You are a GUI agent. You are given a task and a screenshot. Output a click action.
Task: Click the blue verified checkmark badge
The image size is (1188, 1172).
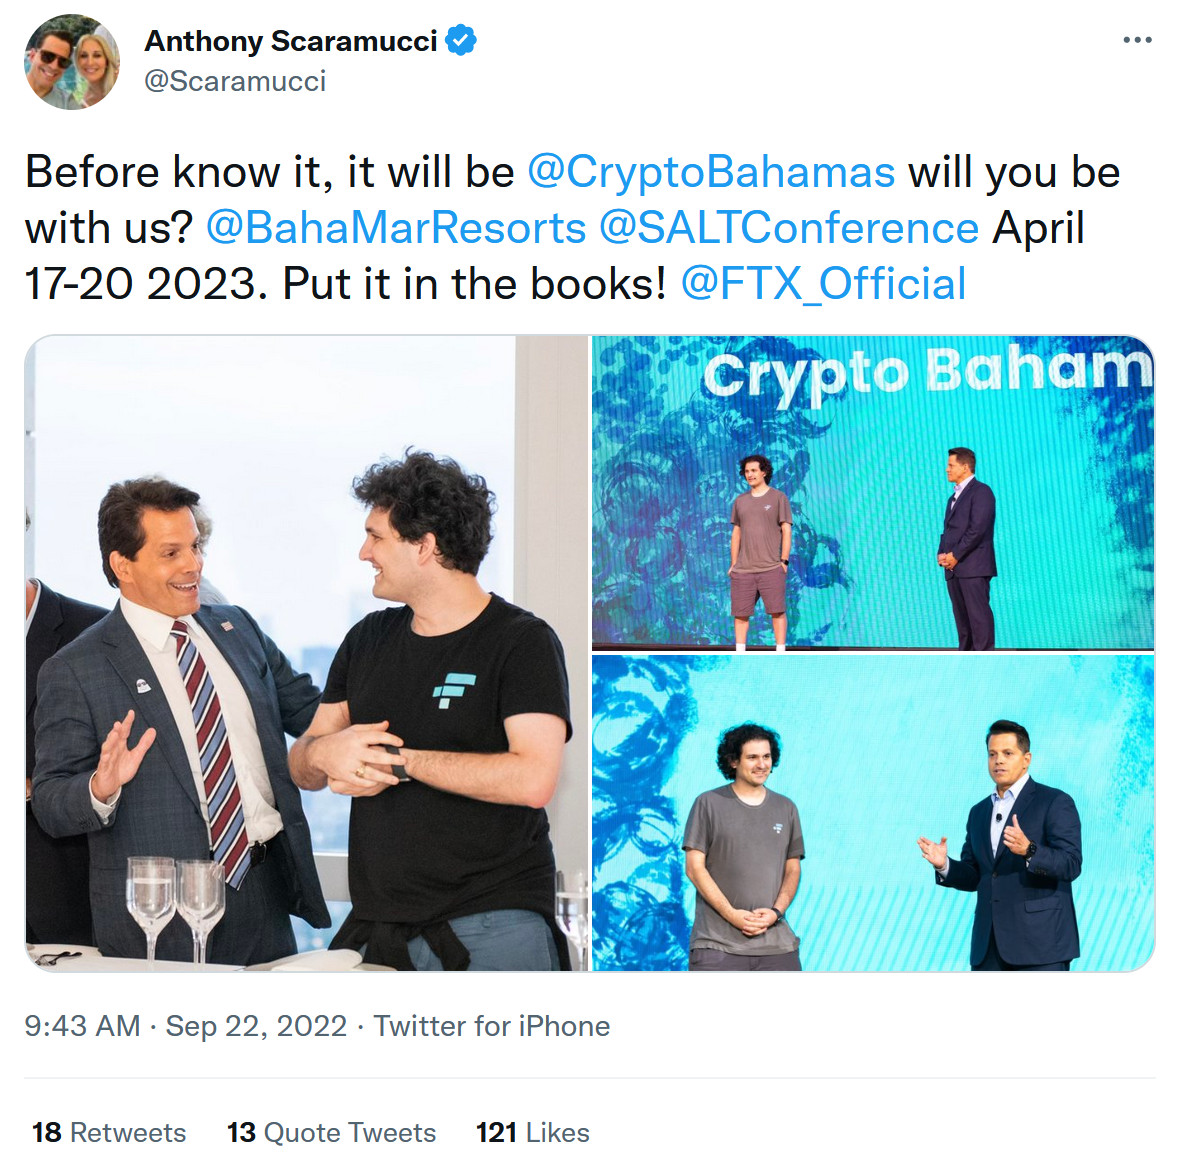(x=461, y=41)
